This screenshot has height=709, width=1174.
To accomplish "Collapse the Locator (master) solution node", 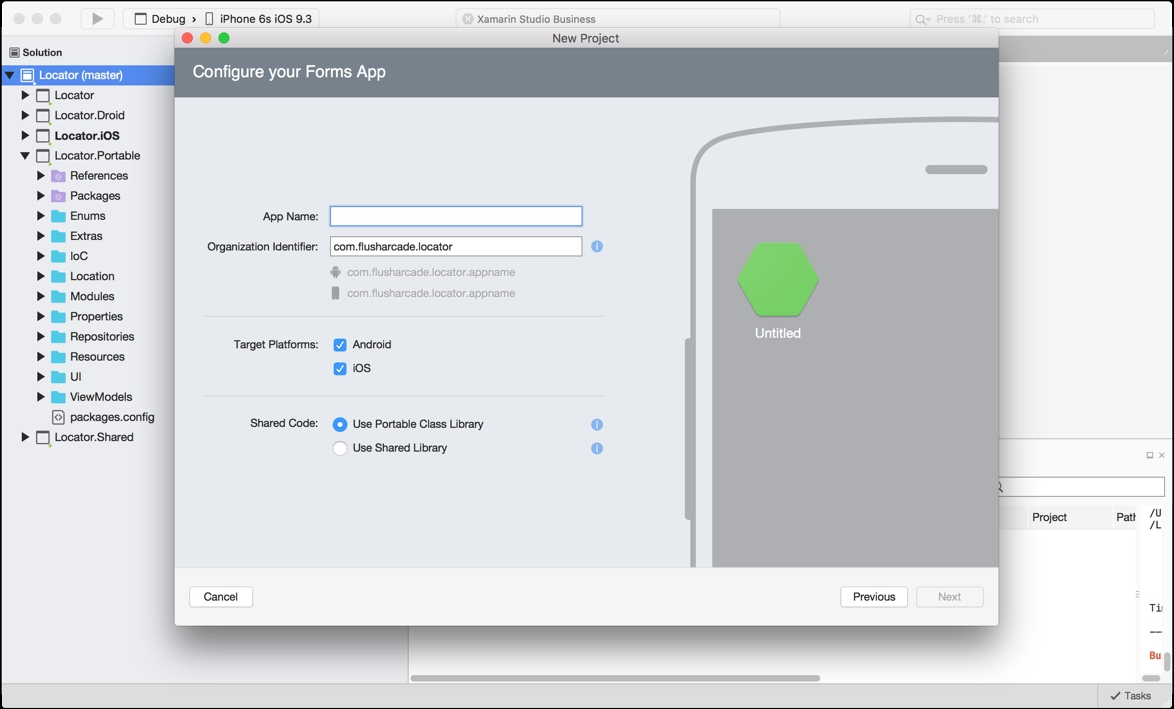I will [x=10, y=75].
